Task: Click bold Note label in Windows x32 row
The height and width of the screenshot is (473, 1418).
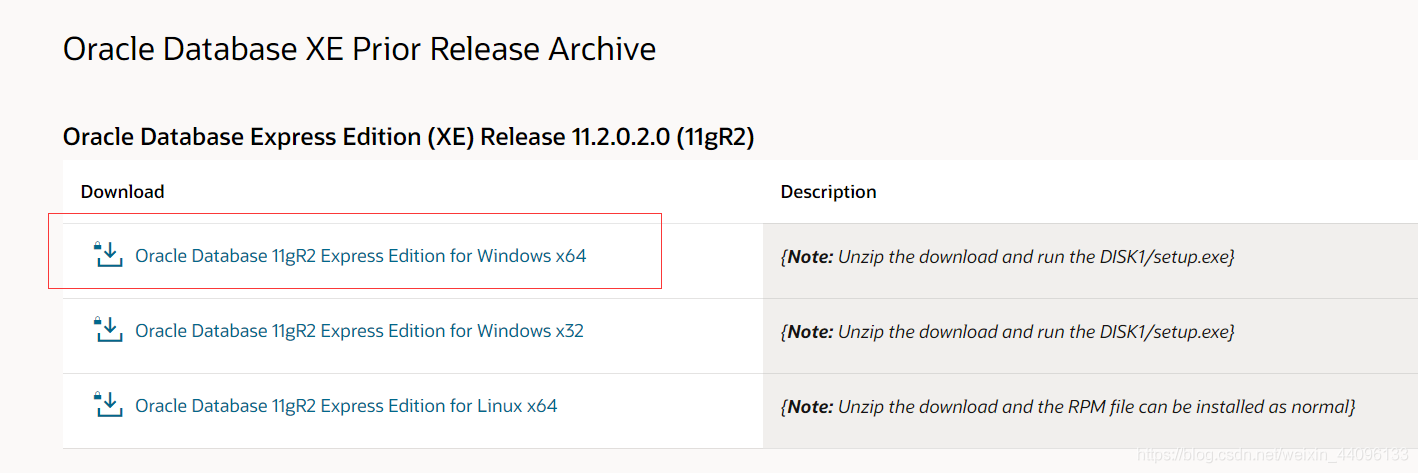Action: click(x=810, y=332)
